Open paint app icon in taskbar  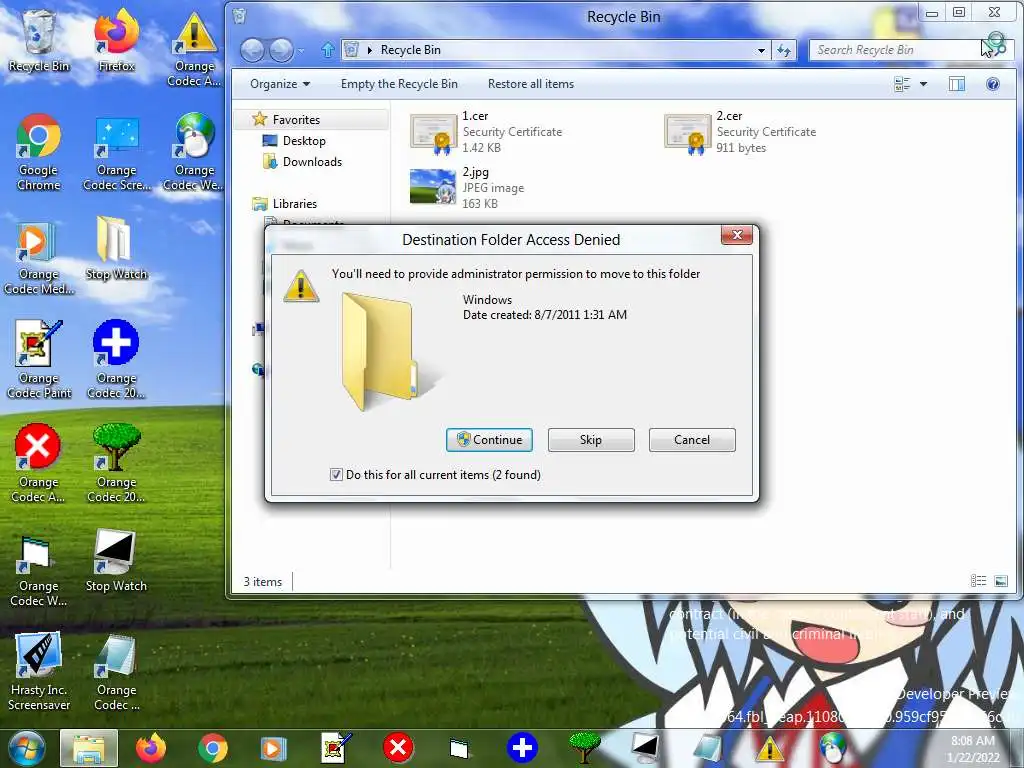pyautogui.click(x=336, y=748)
